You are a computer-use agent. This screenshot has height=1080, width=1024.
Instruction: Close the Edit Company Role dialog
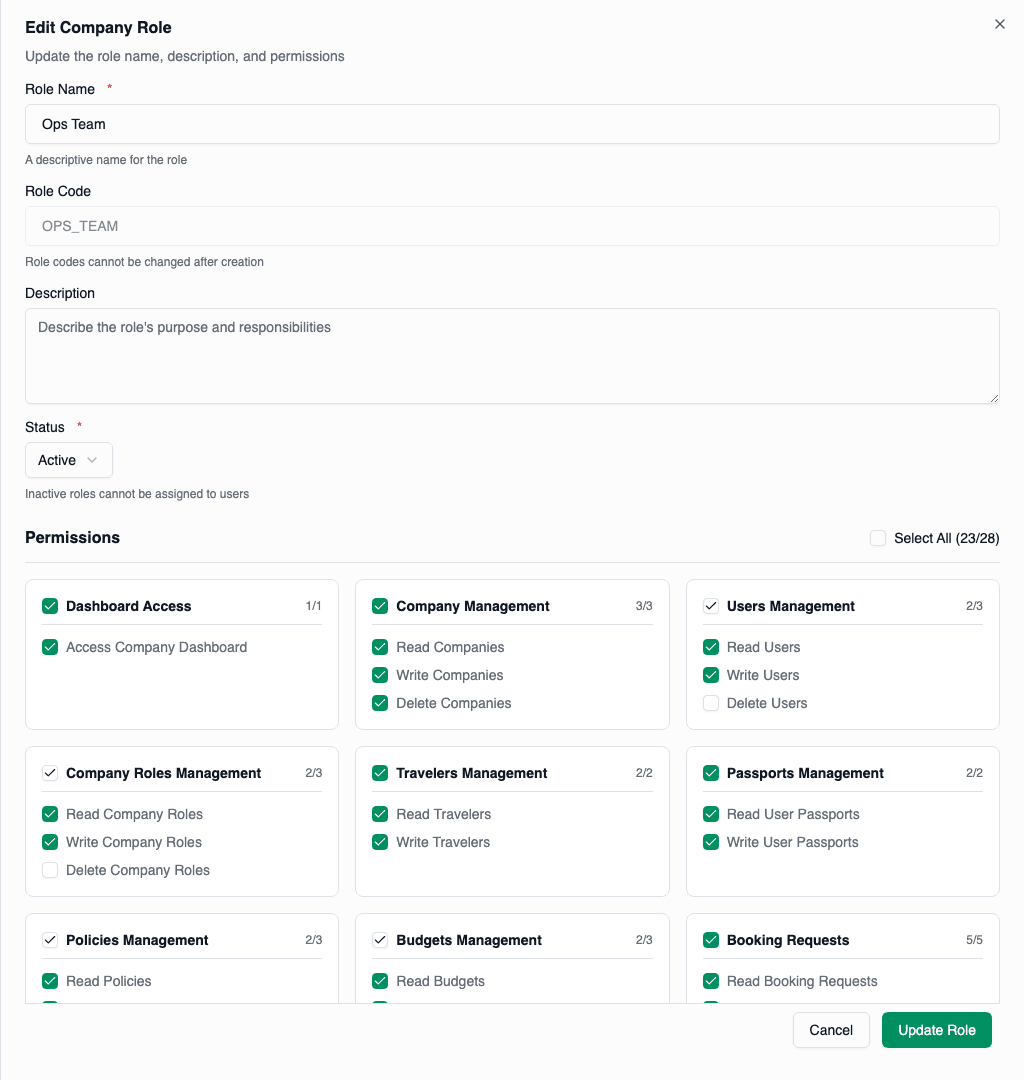point(999,24)
